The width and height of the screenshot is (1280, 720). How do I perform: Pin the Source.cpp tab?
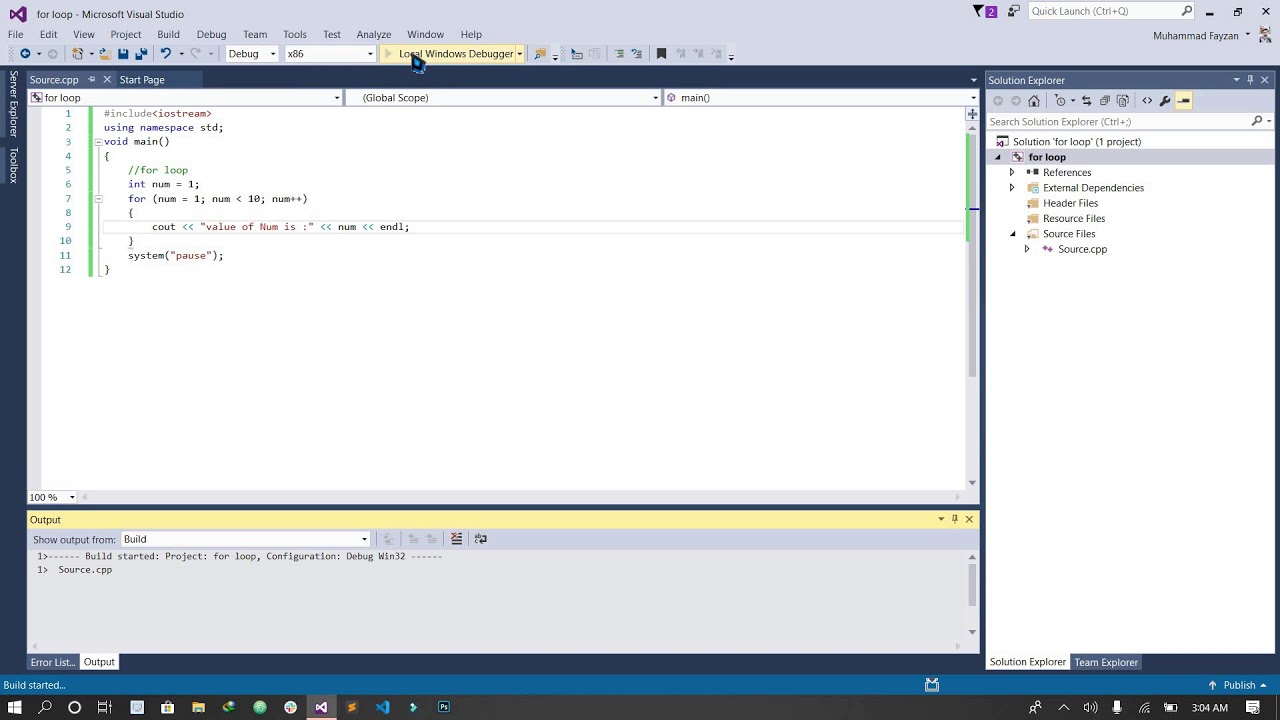[x=91, y=80]
